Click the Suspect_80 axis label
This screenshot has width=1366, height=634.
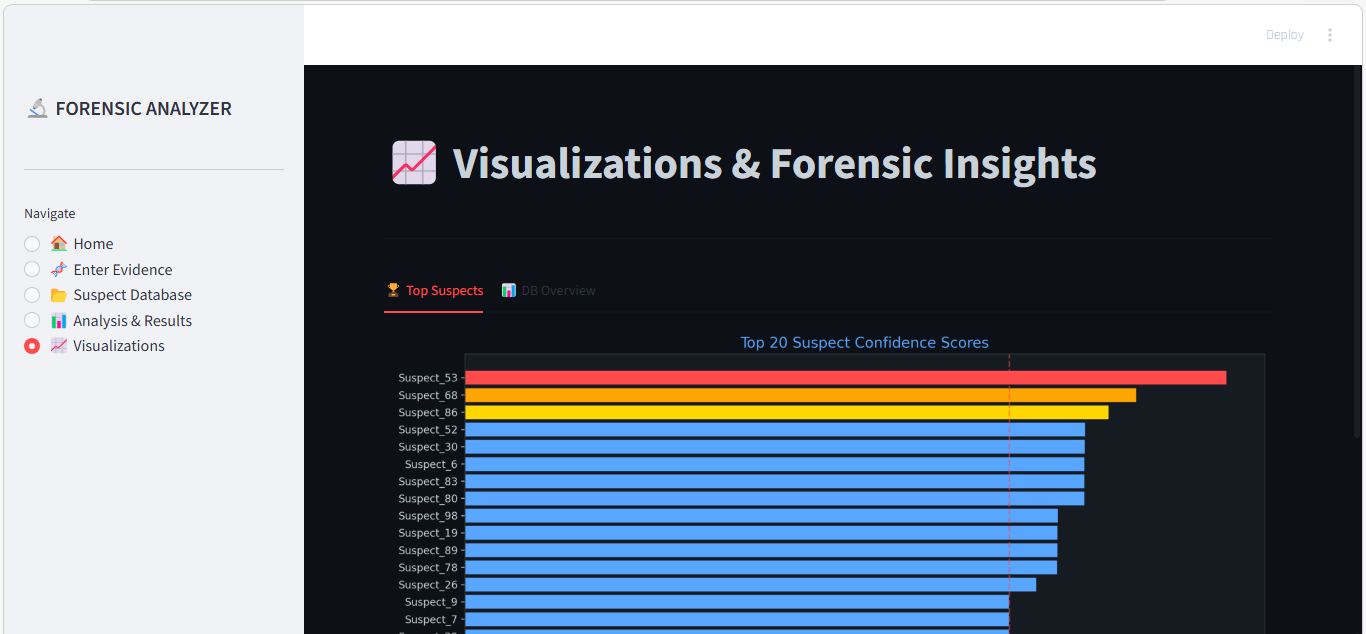click(x=428, y=499)
